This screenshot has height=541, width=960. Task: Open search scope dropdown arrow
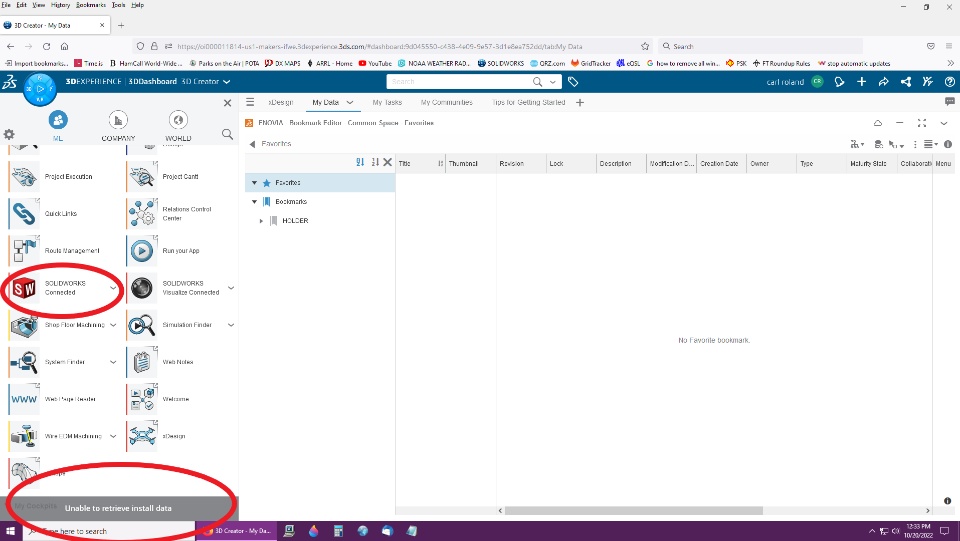[x=553, y=81]
